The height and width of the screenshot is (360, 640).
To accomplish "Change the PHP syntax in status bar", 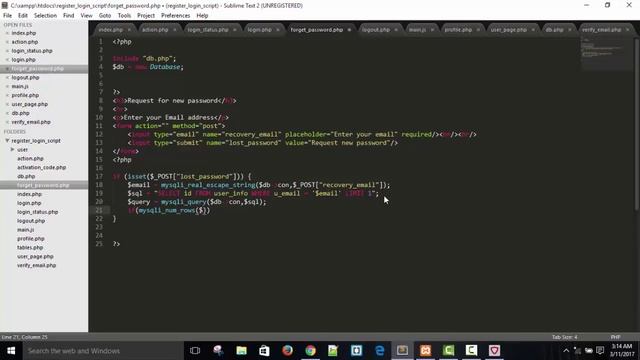I will tap(616, 337).
